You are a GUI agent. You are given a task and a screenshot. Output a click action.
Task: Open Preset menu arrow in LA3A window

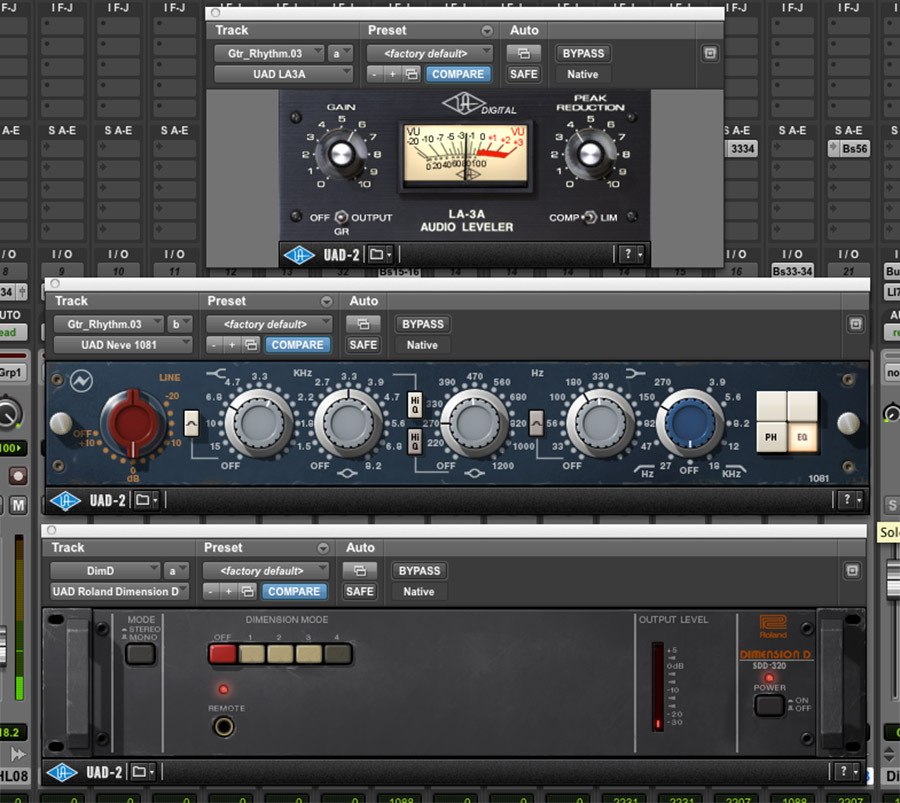487,30
